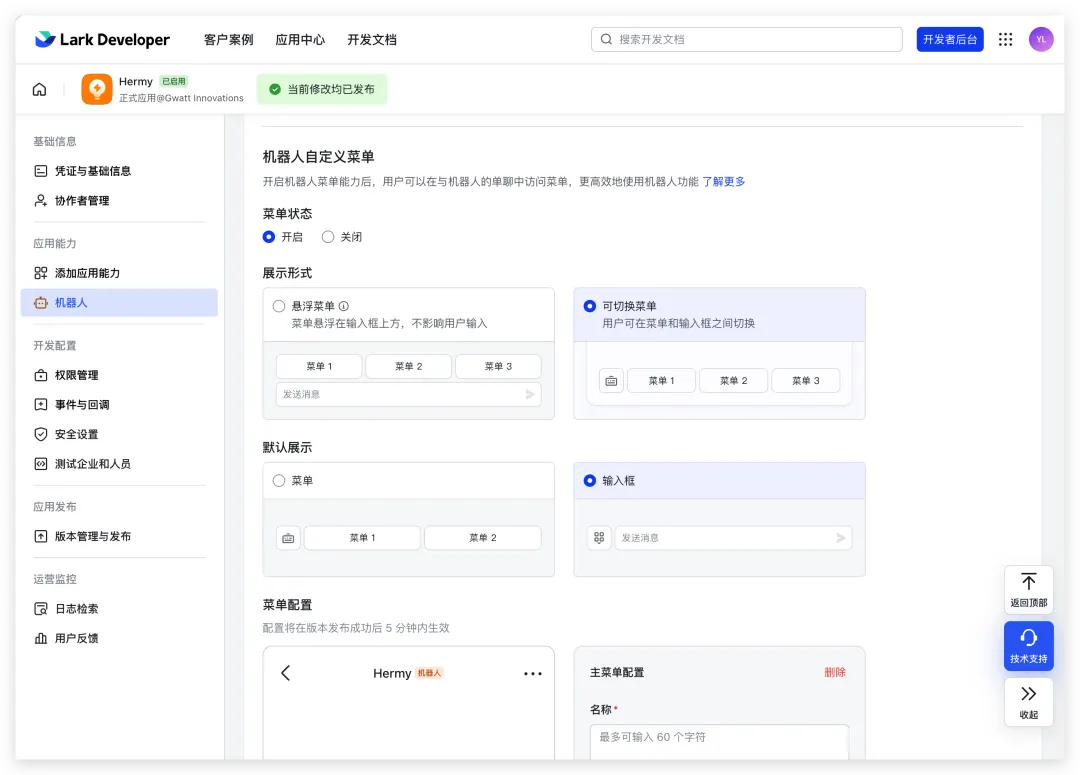Click the 已启用 status tag
The height and width of the screenshot is (775, 1080).
(x=174, y=81)
